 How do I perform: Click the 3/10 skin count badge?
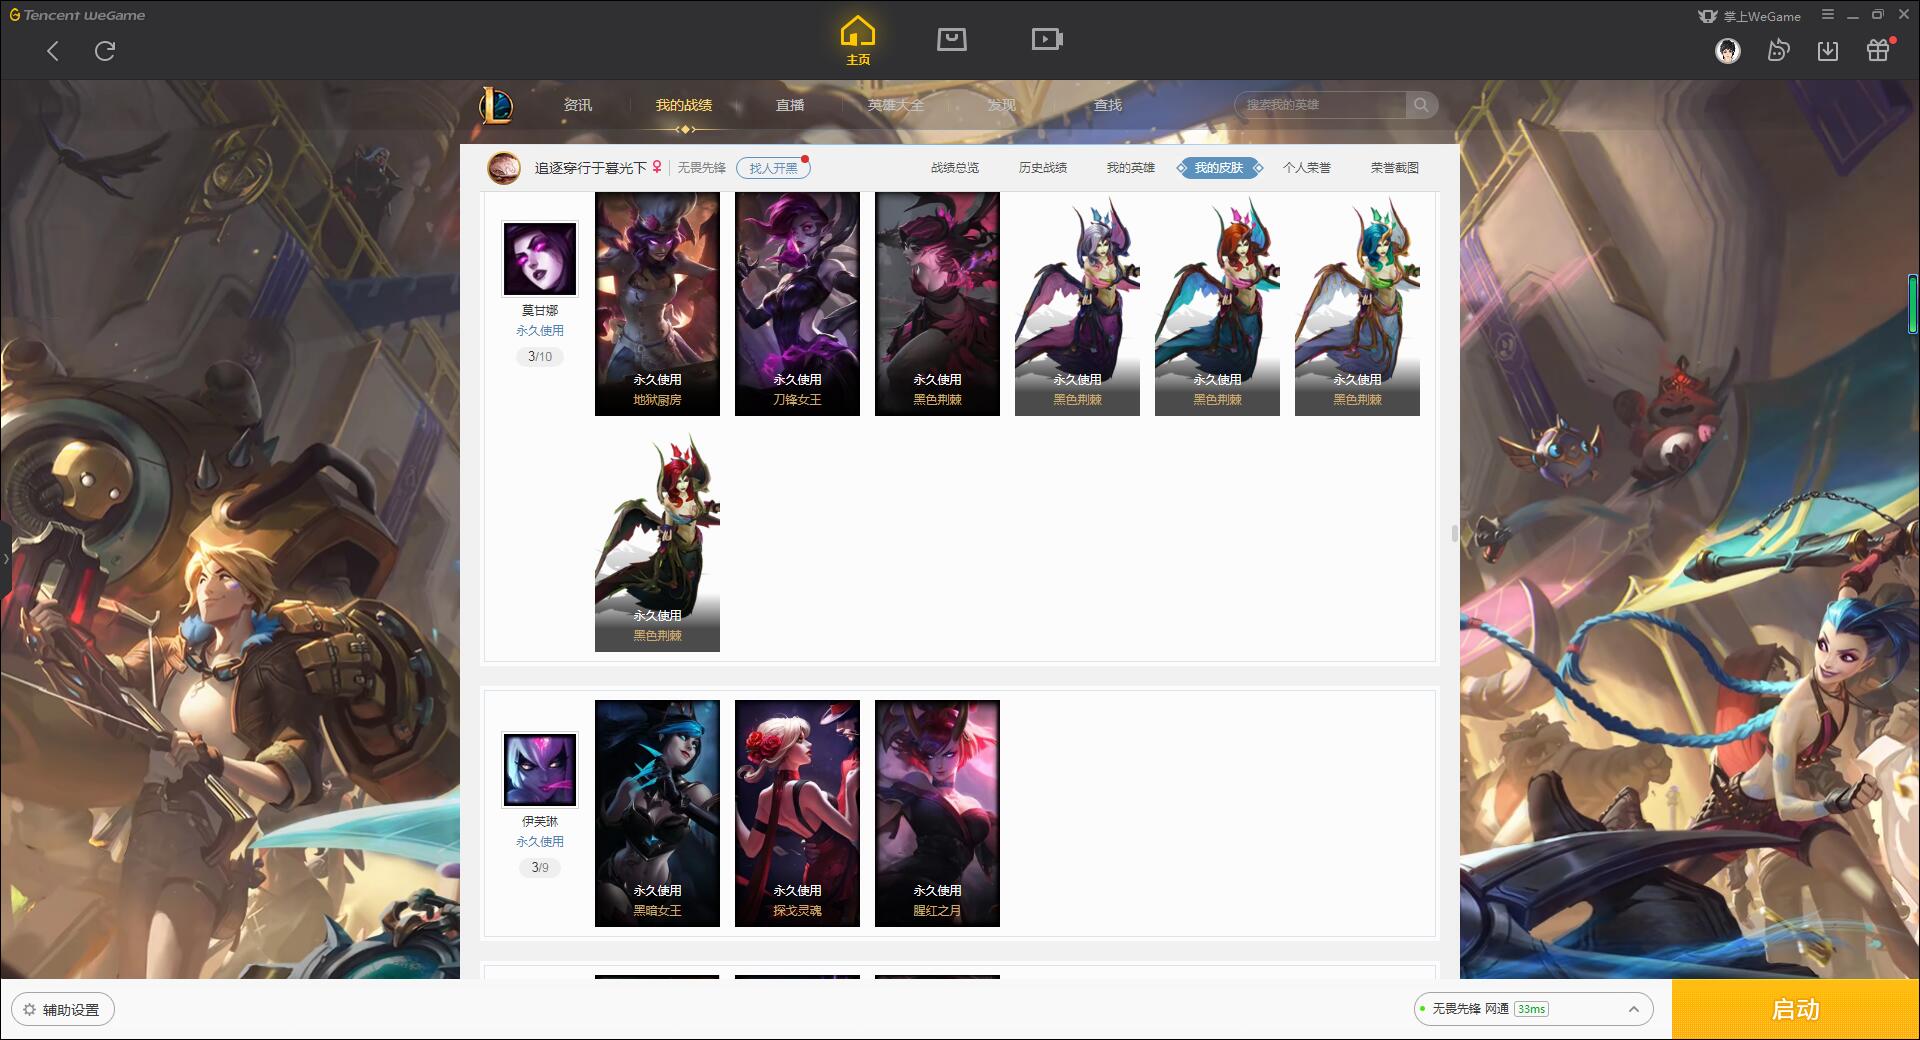(540, 357)
